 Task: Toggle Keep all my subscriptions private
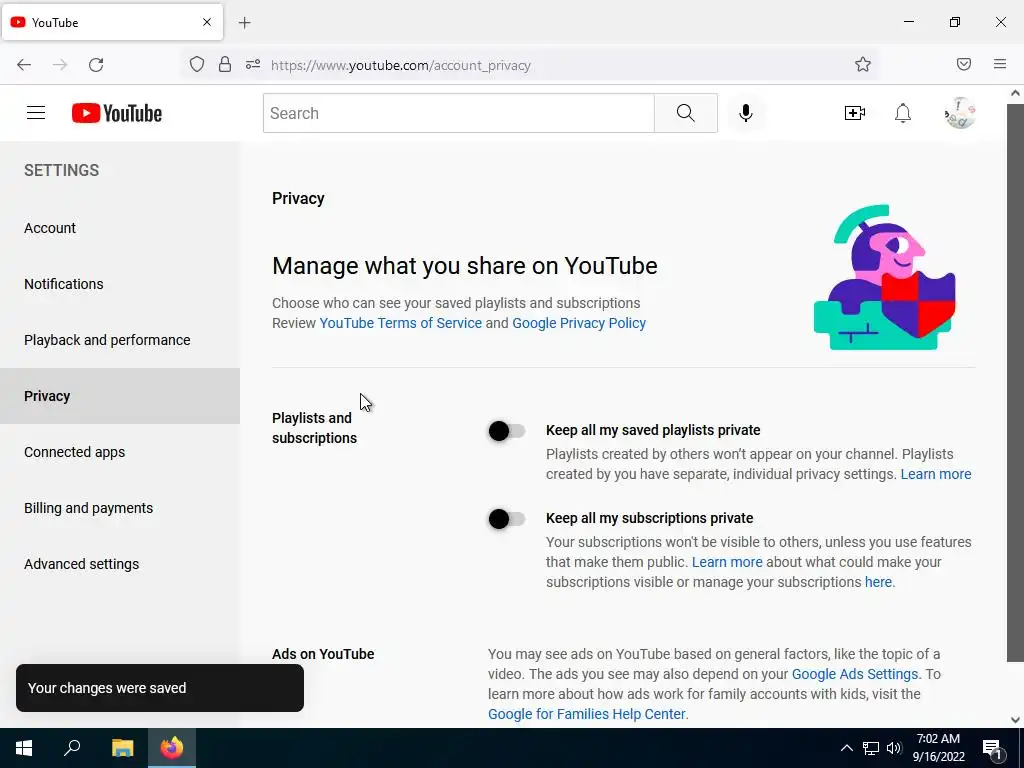coord(507,519)
